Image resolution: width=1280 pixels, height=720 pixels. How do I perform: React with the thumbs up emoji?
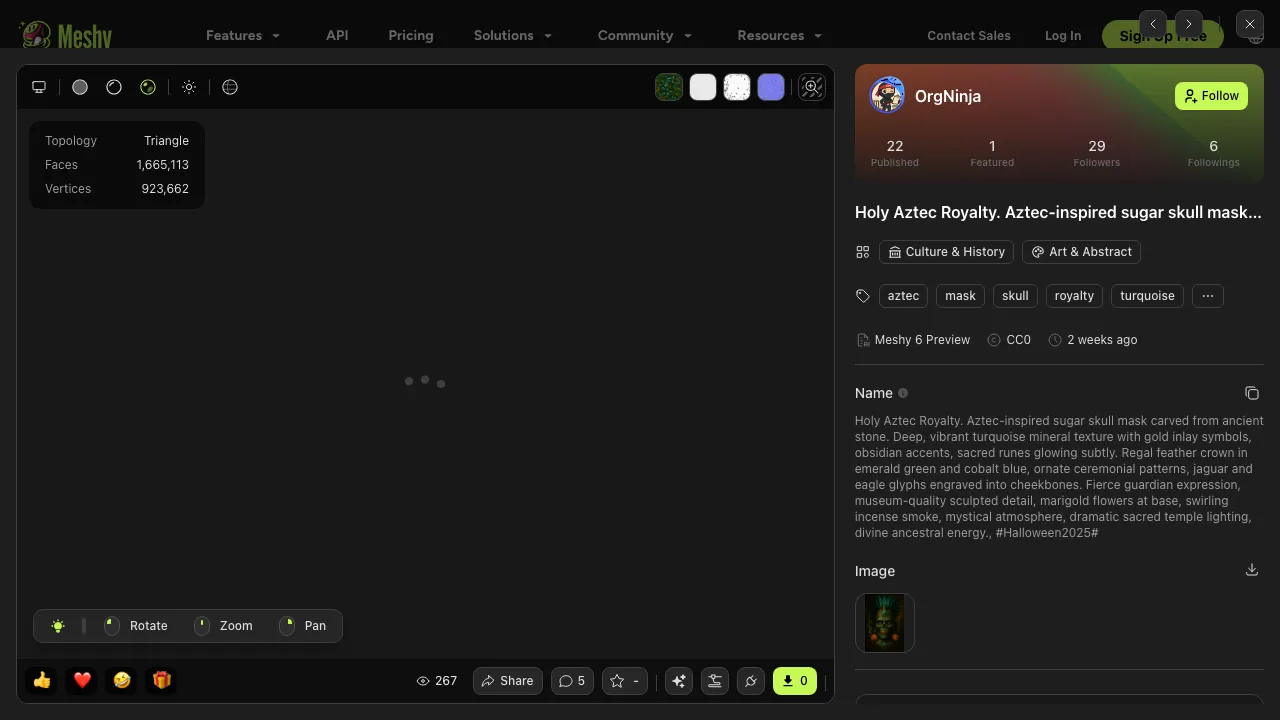[41, 680]
